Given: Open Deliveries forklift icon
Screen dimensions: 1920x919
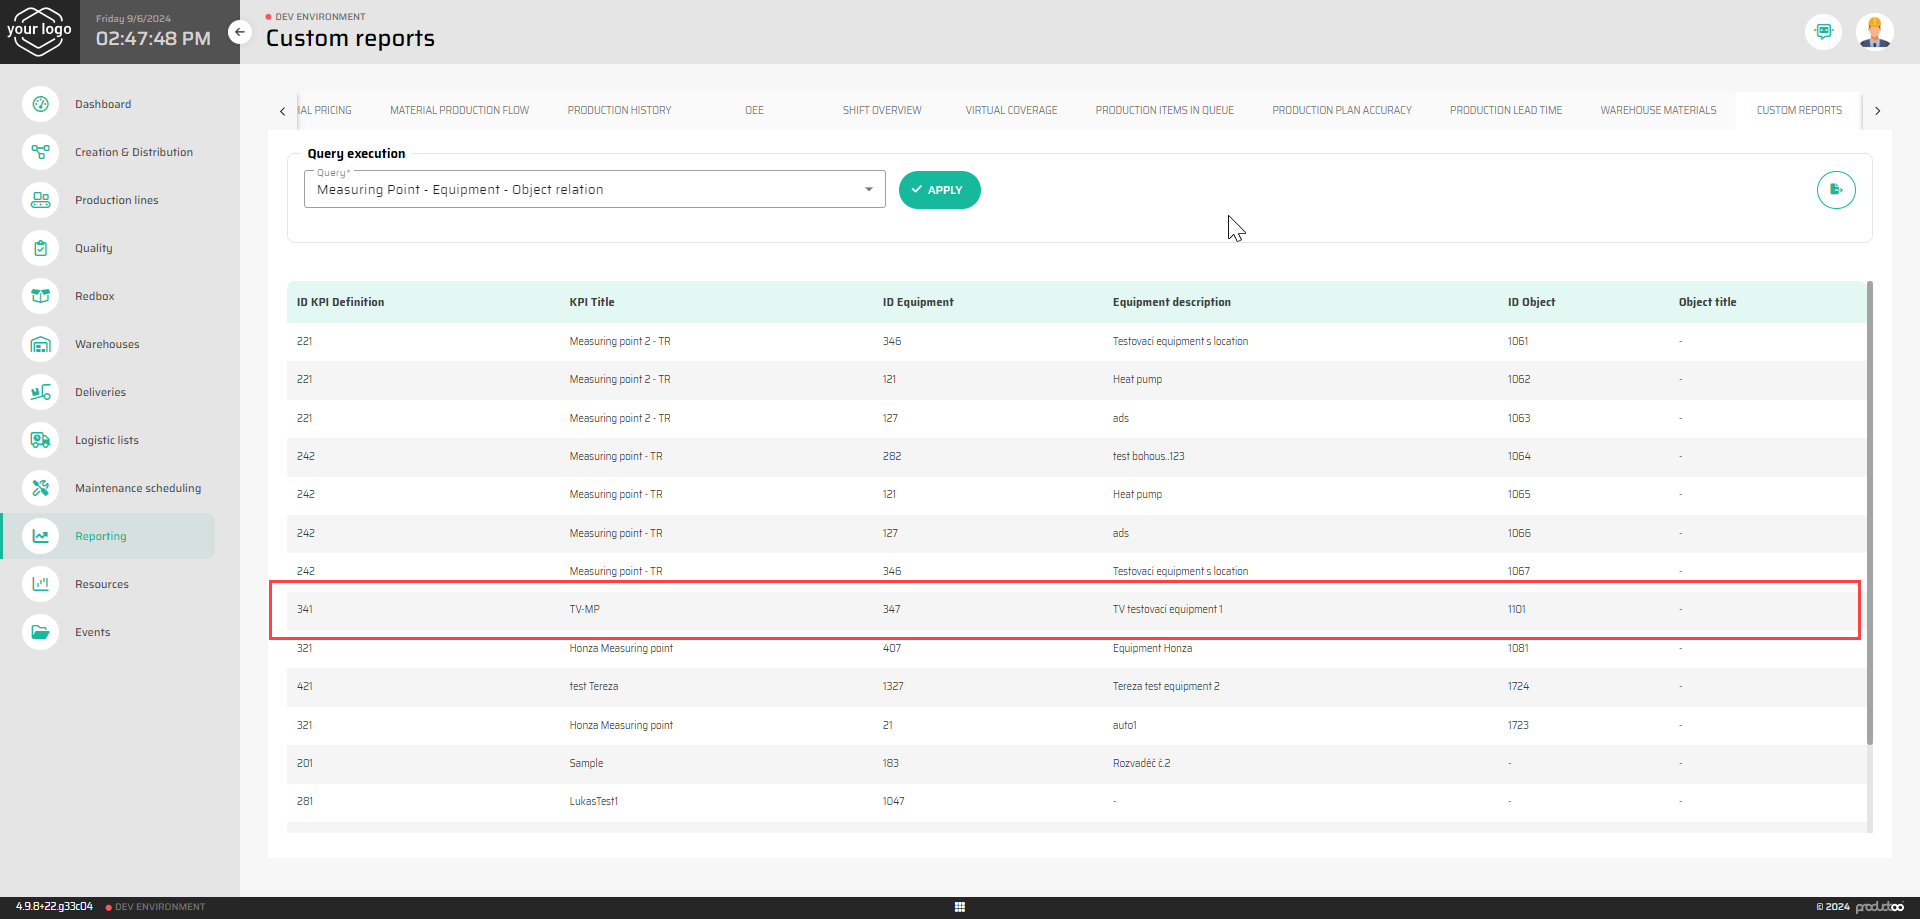Looking at the screenshot, I should (40, 392).
